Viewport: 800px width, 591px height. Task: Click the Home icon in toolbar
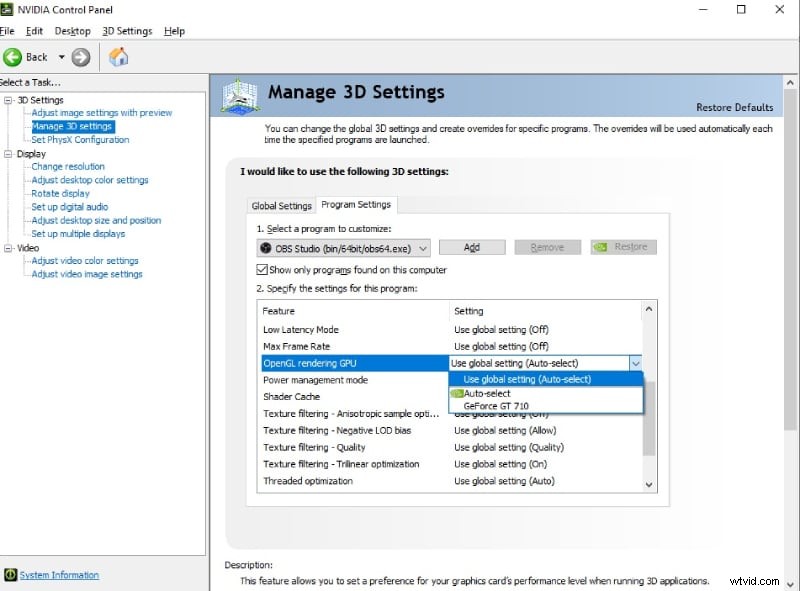[118, 57]
